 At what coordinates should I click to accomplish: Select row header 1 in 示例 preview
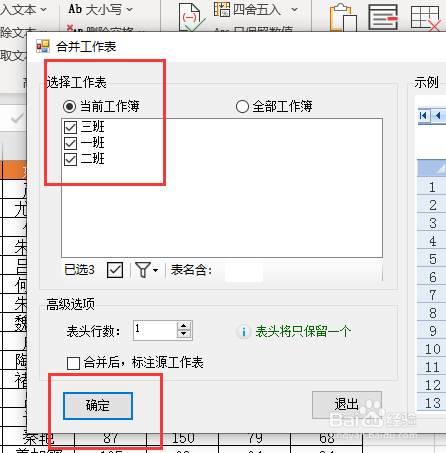(x=432, y=187)
